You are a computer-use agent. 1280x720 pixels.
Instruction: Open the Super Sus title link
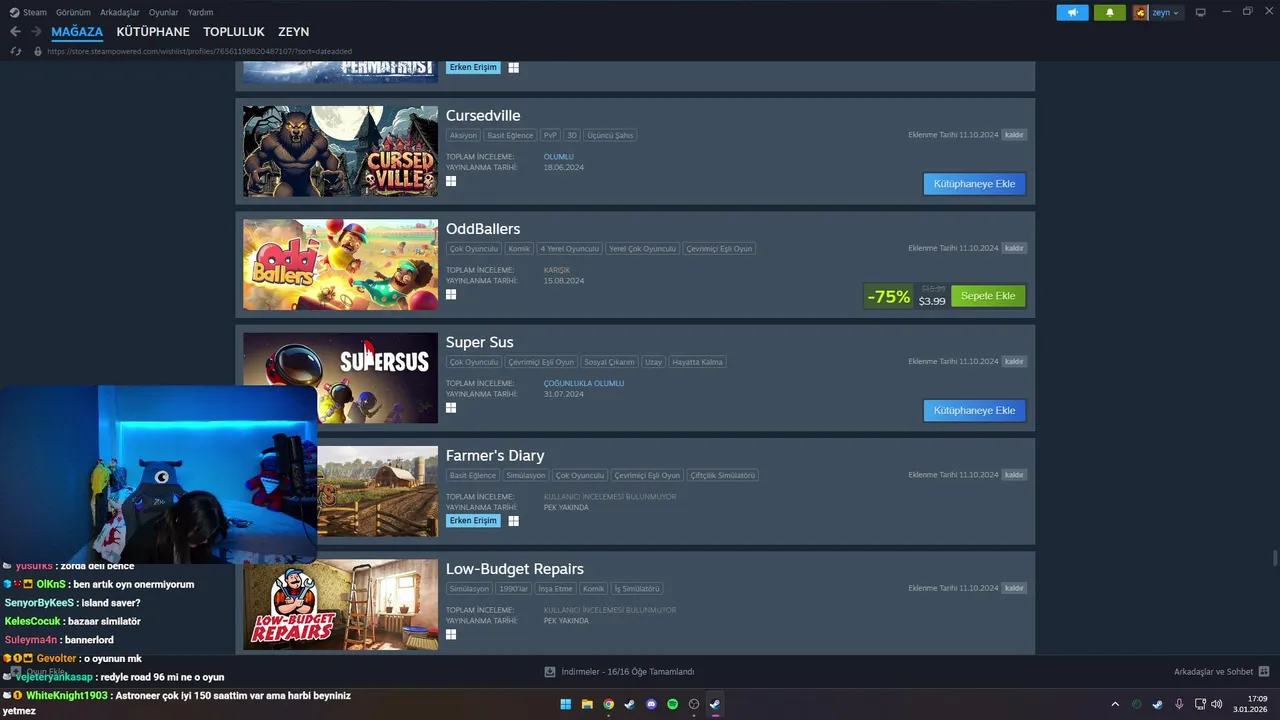[480, 342]
